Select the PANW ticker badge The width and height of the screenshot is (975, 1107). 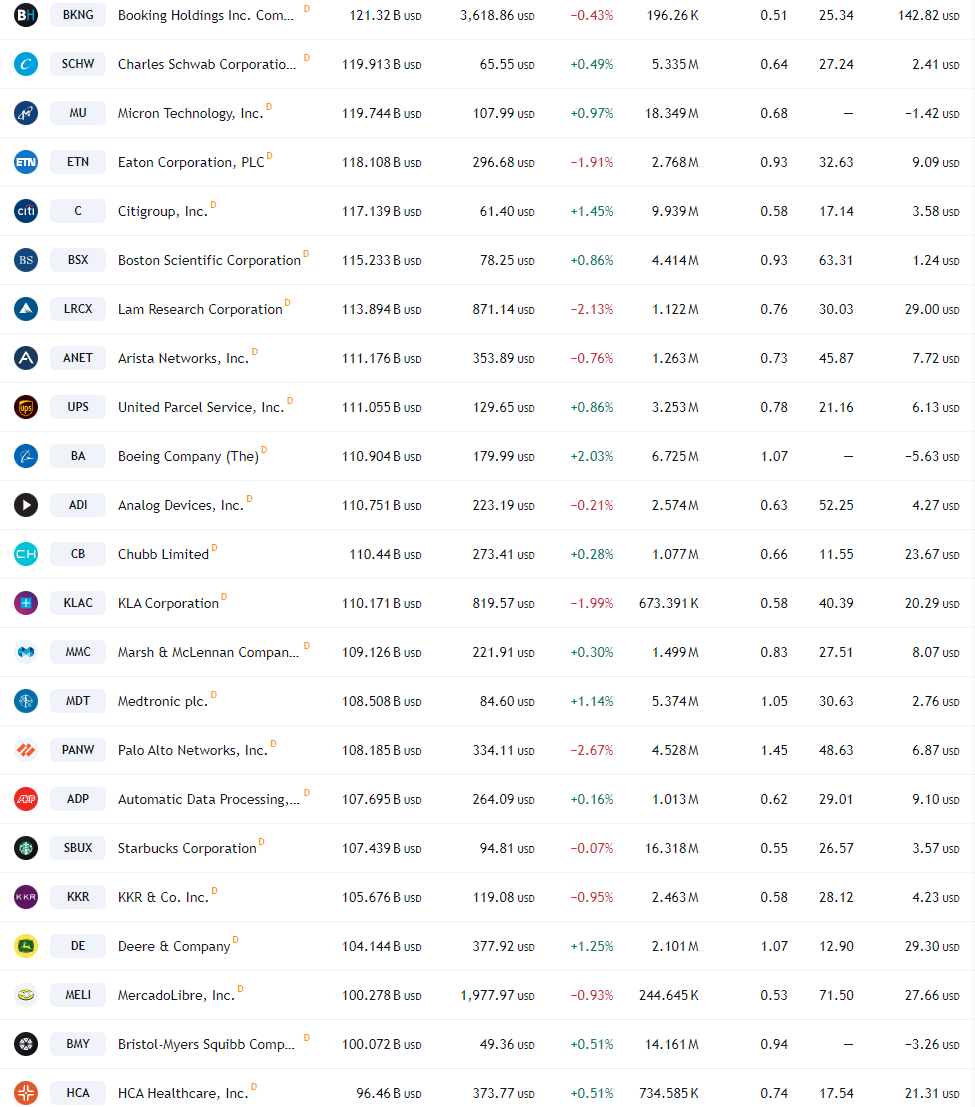[x=78, y=750]
